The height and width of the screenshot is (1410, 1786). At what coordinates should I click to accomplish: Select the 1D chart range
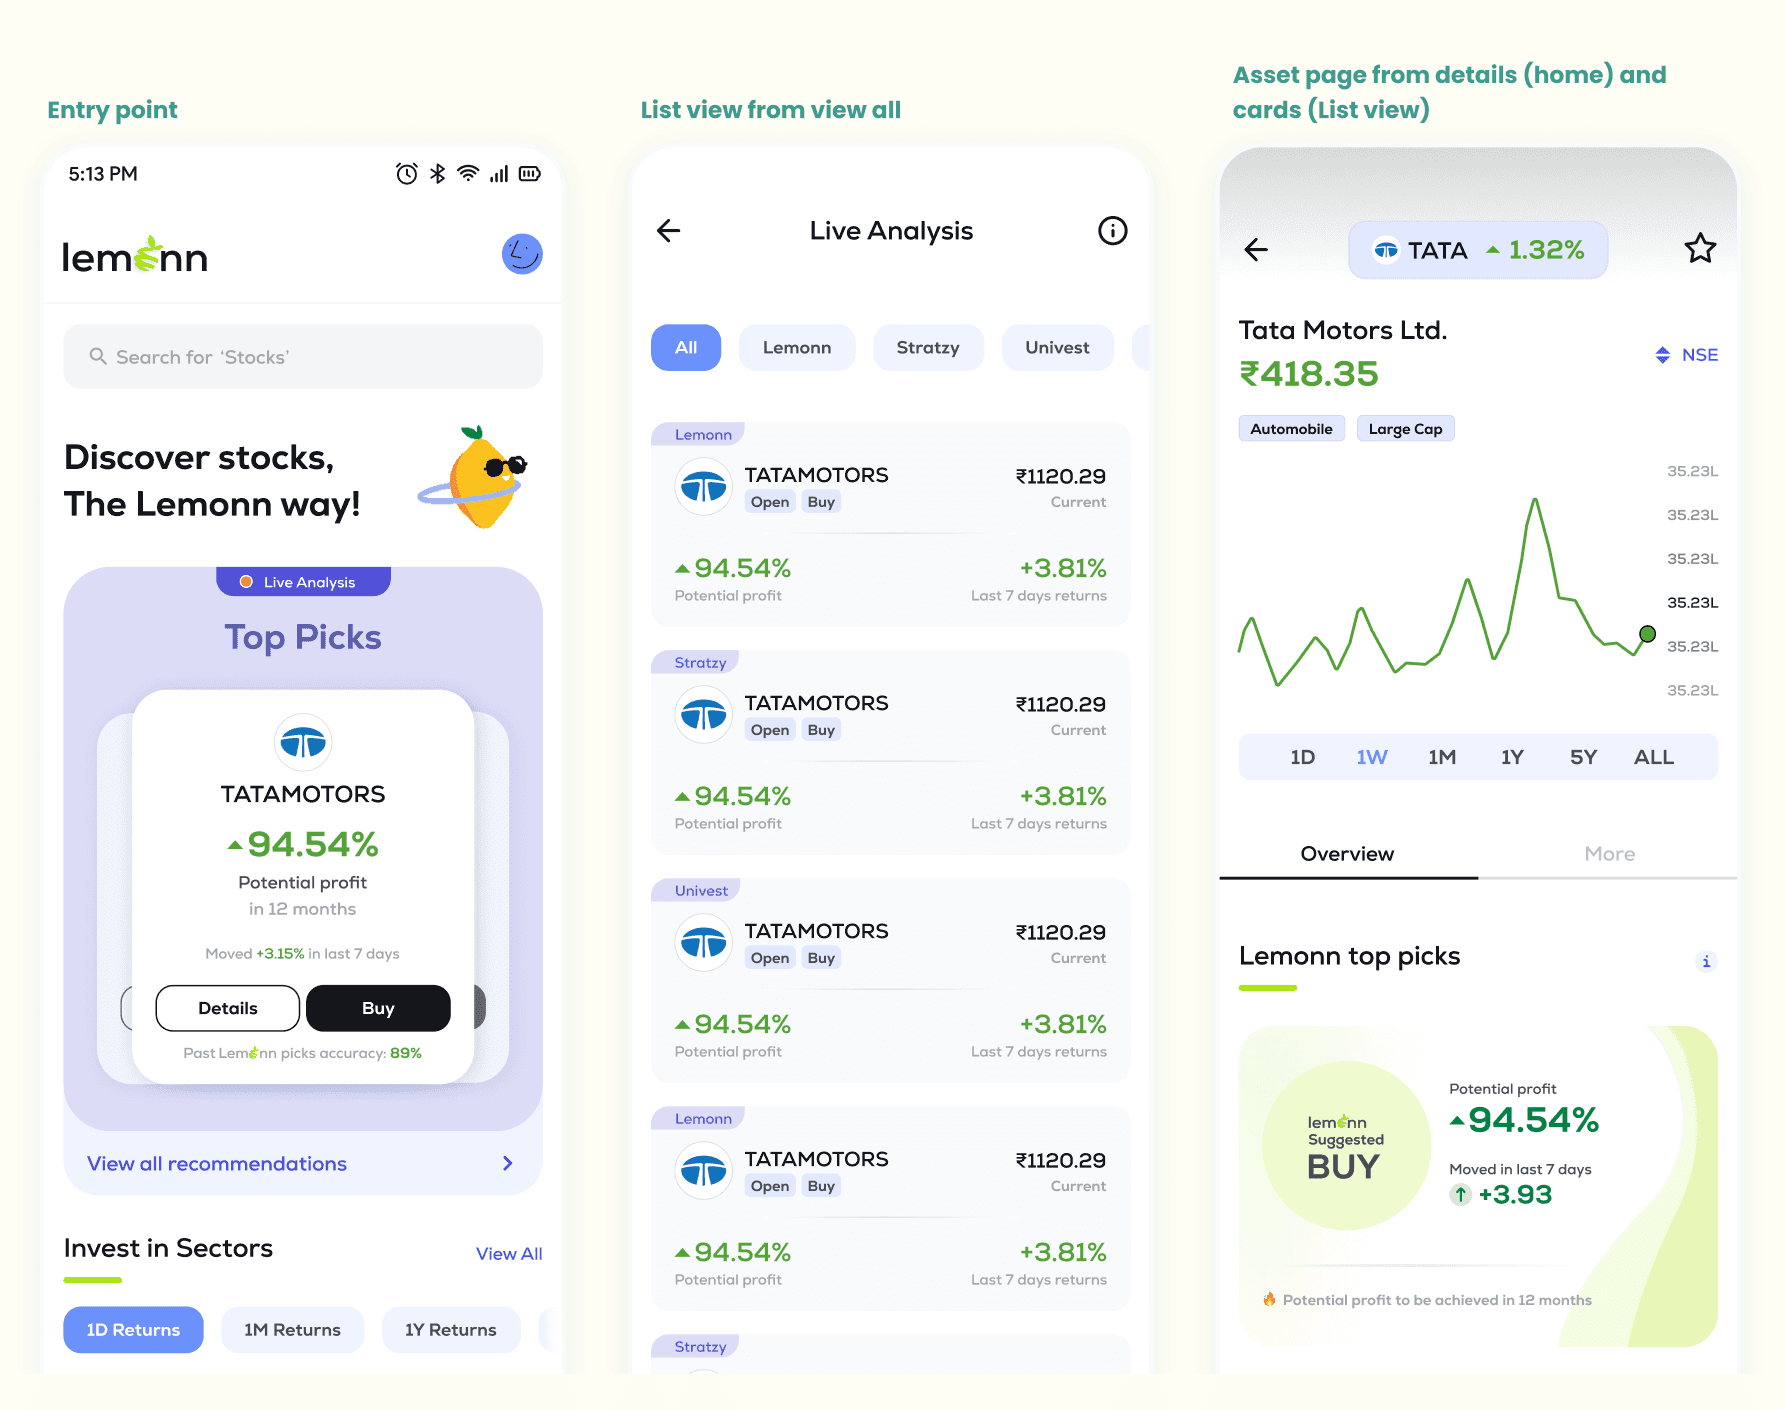(1302, 757)
